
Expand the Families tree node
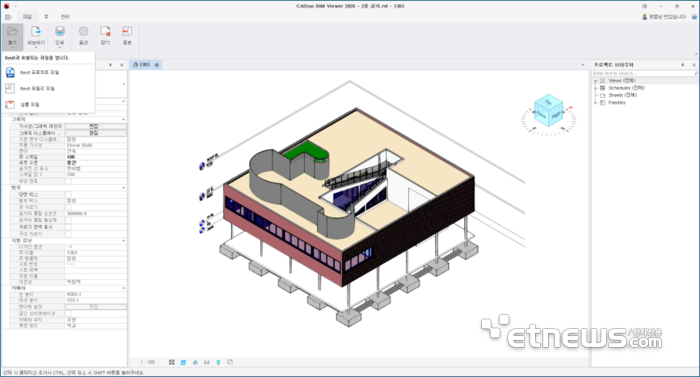pyautogui.click(x=596, y=103)
